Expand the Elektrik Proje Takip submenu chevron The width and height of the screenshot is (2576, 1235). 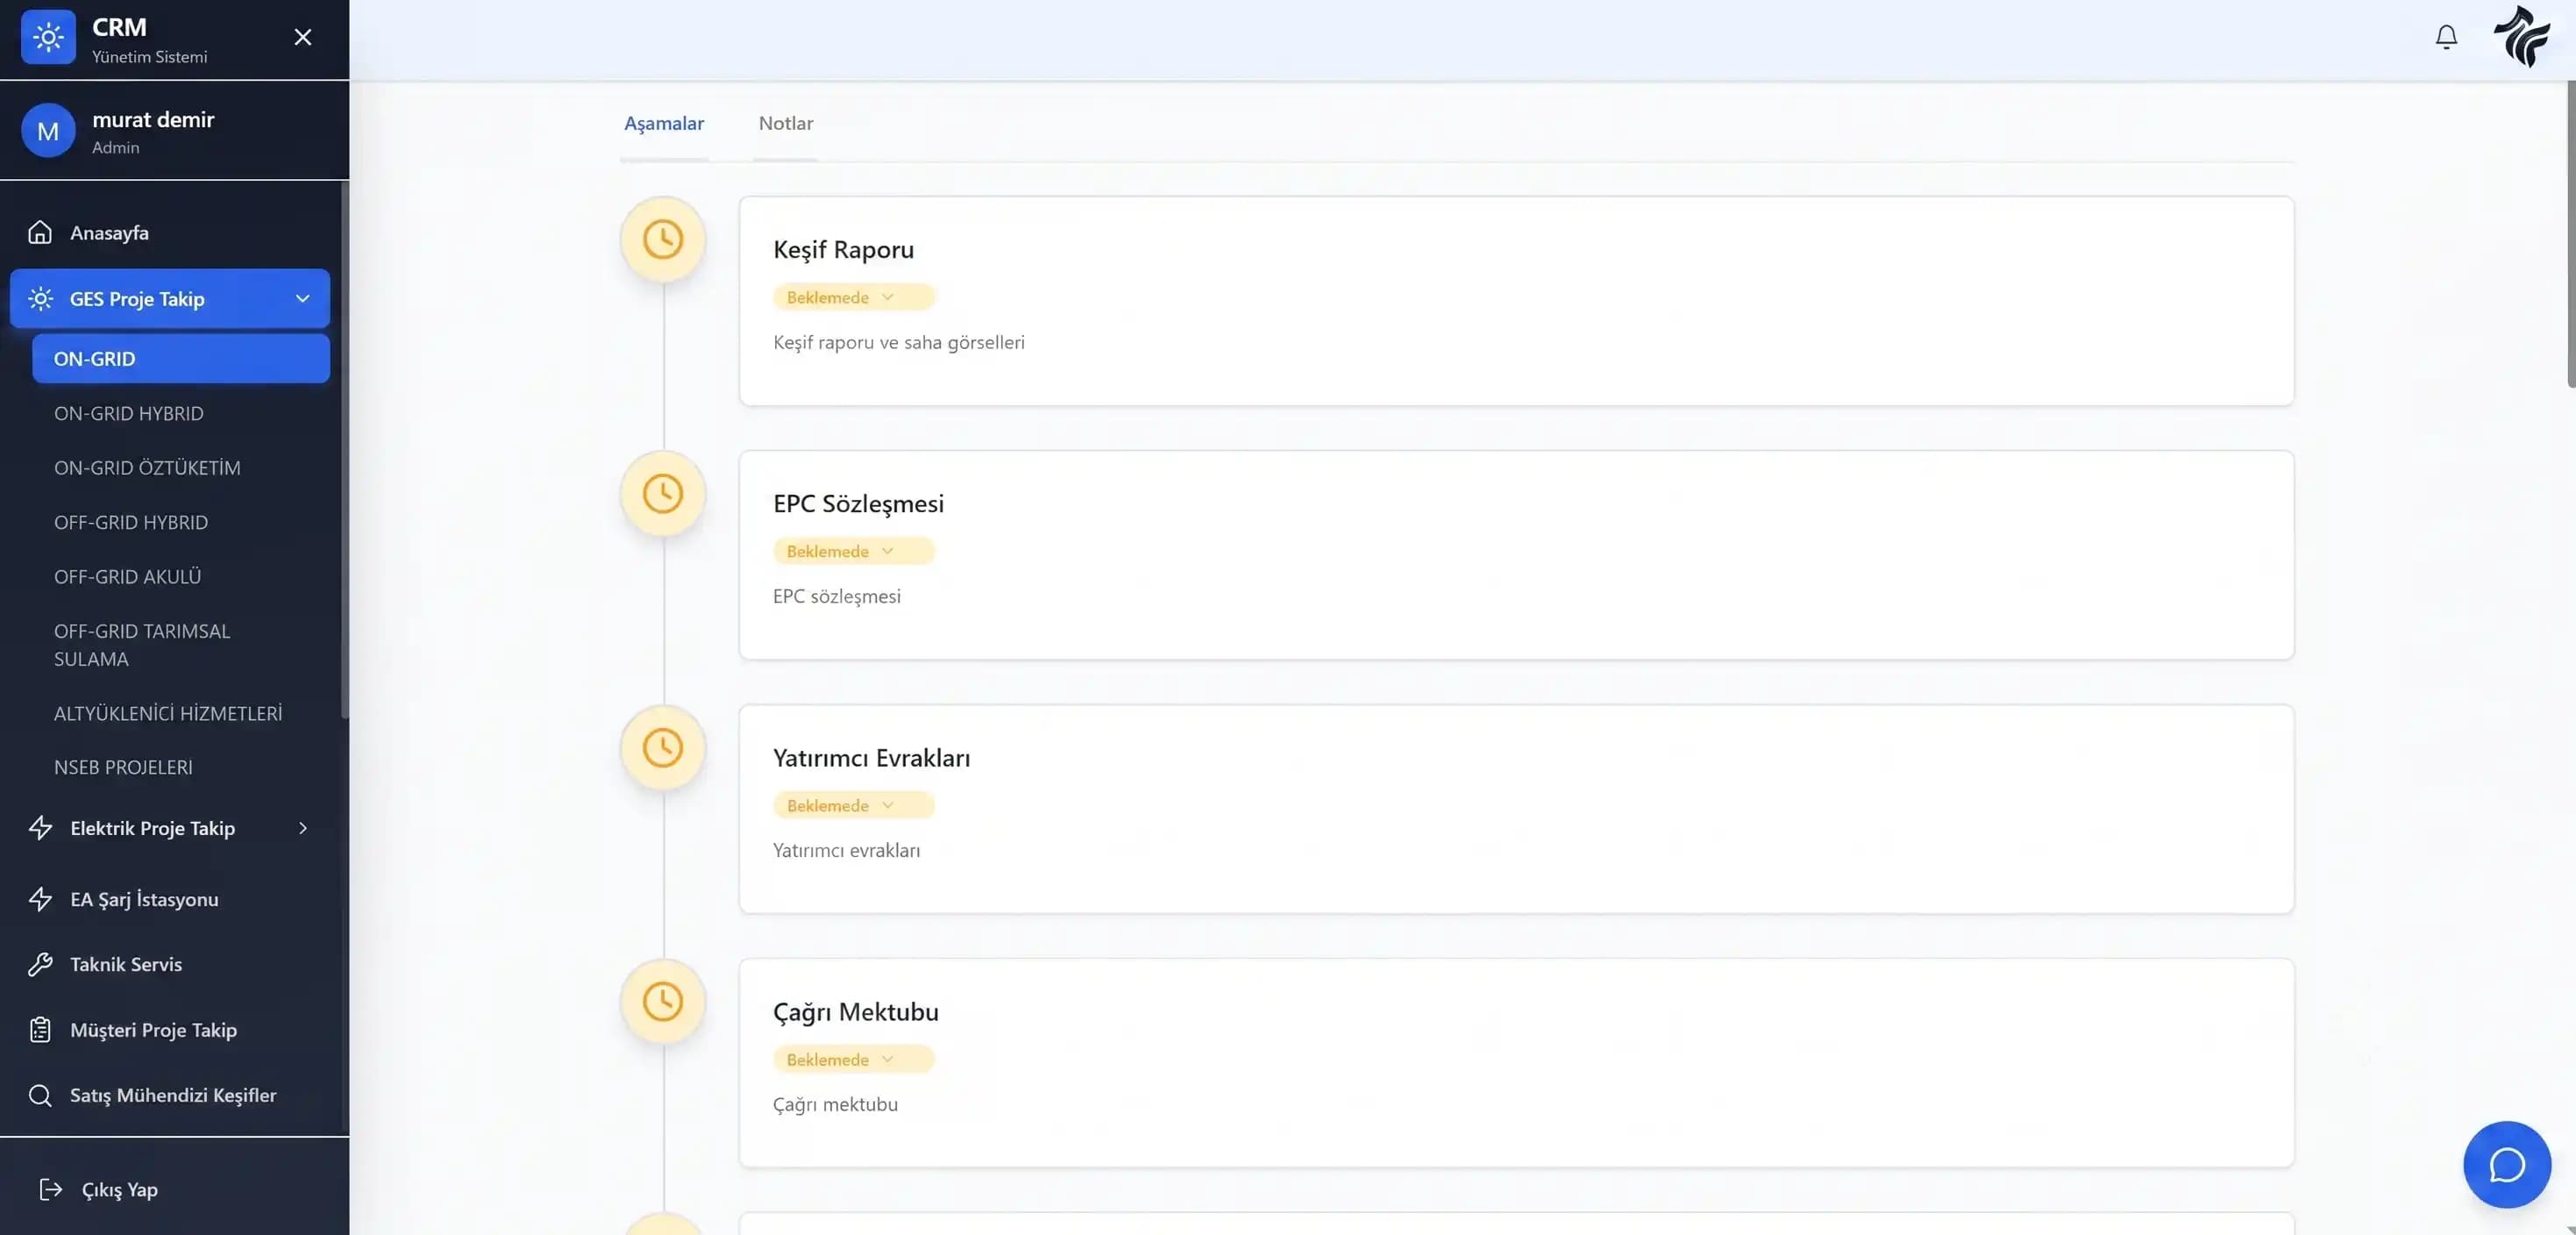click(303, 827)
